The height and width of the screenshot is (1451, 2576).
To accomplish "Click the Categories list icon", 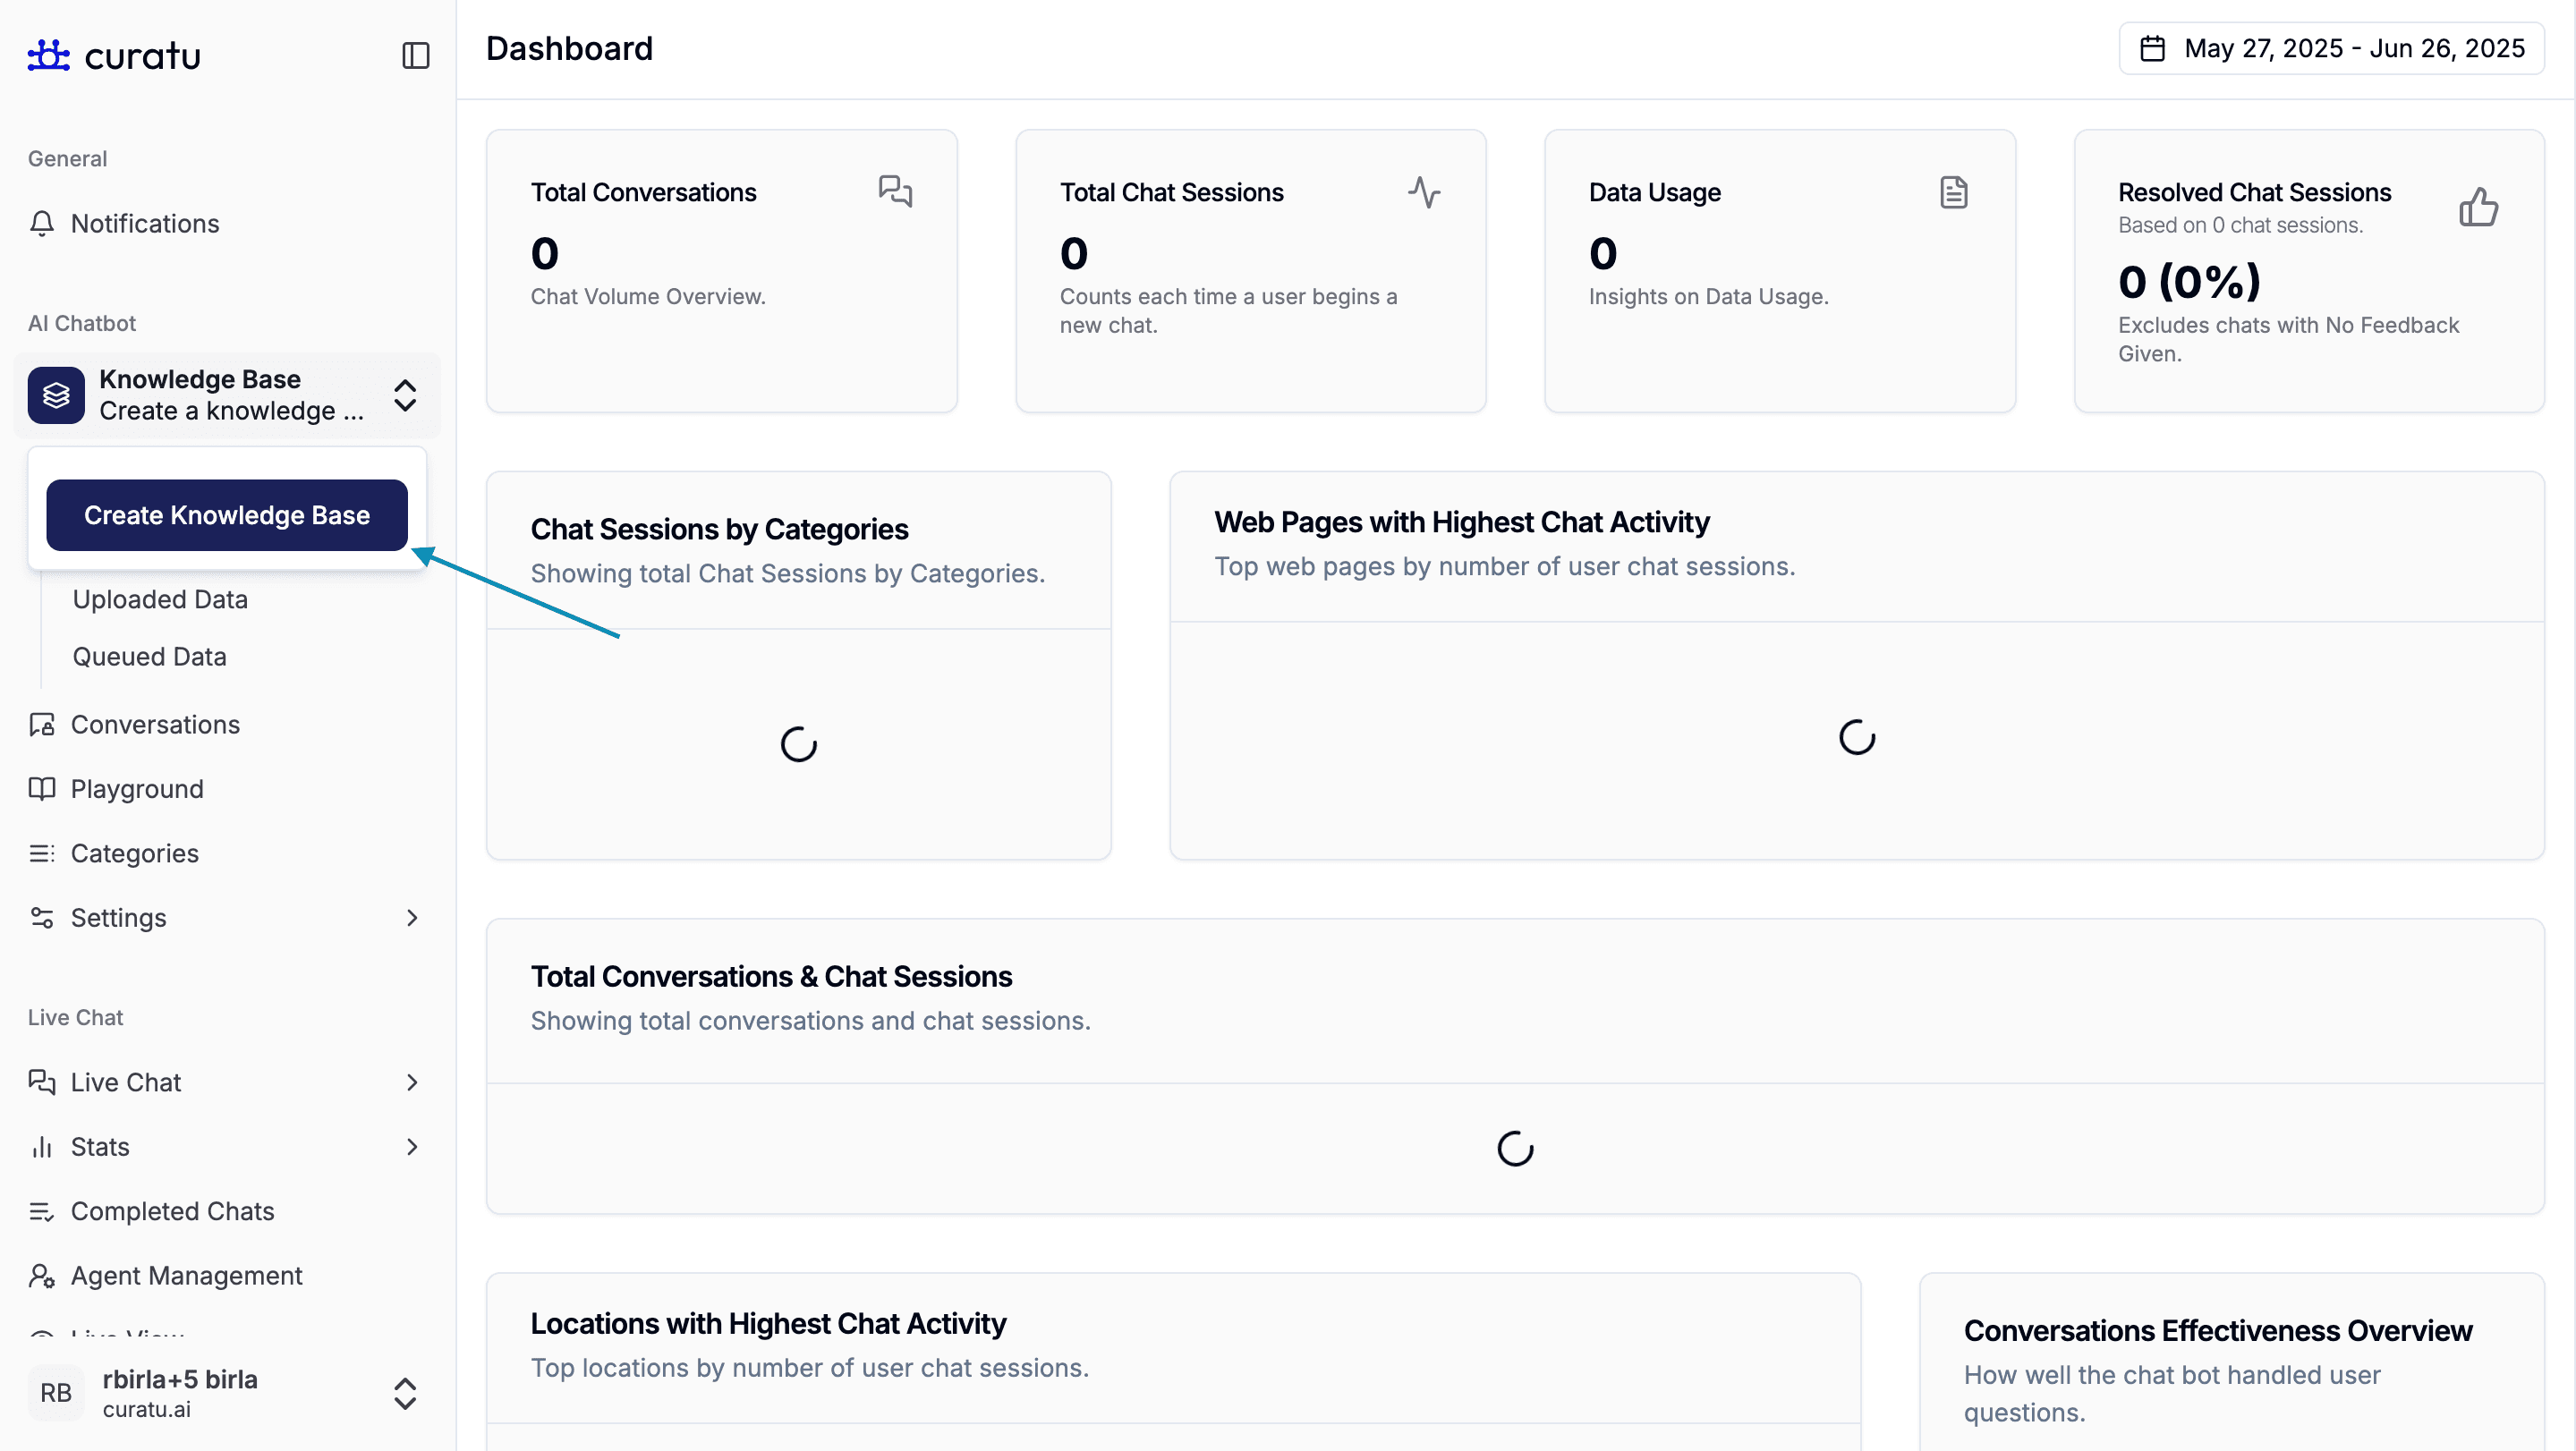I will tap(42, 853).
